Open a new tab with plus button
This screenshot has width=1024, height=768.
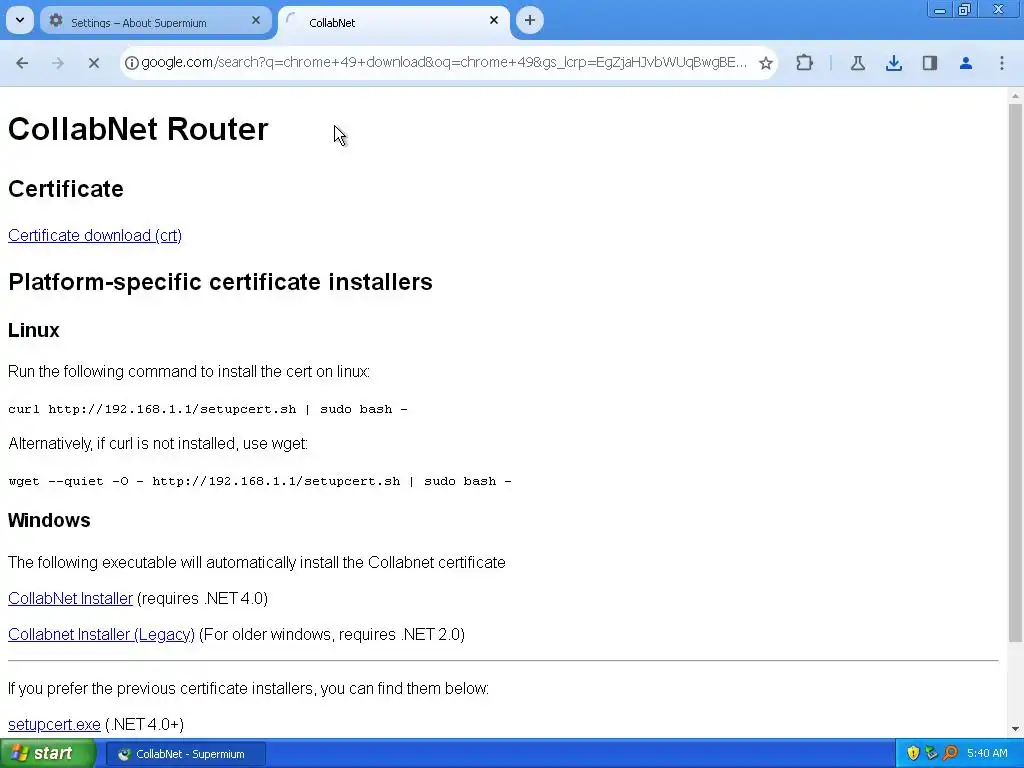530,20
